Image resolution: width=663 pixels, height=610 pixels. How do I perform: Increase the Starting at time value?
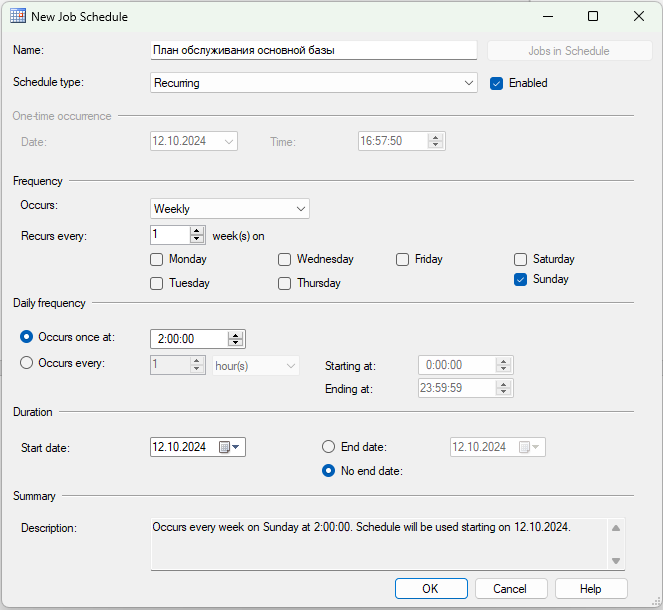point(503,361)
